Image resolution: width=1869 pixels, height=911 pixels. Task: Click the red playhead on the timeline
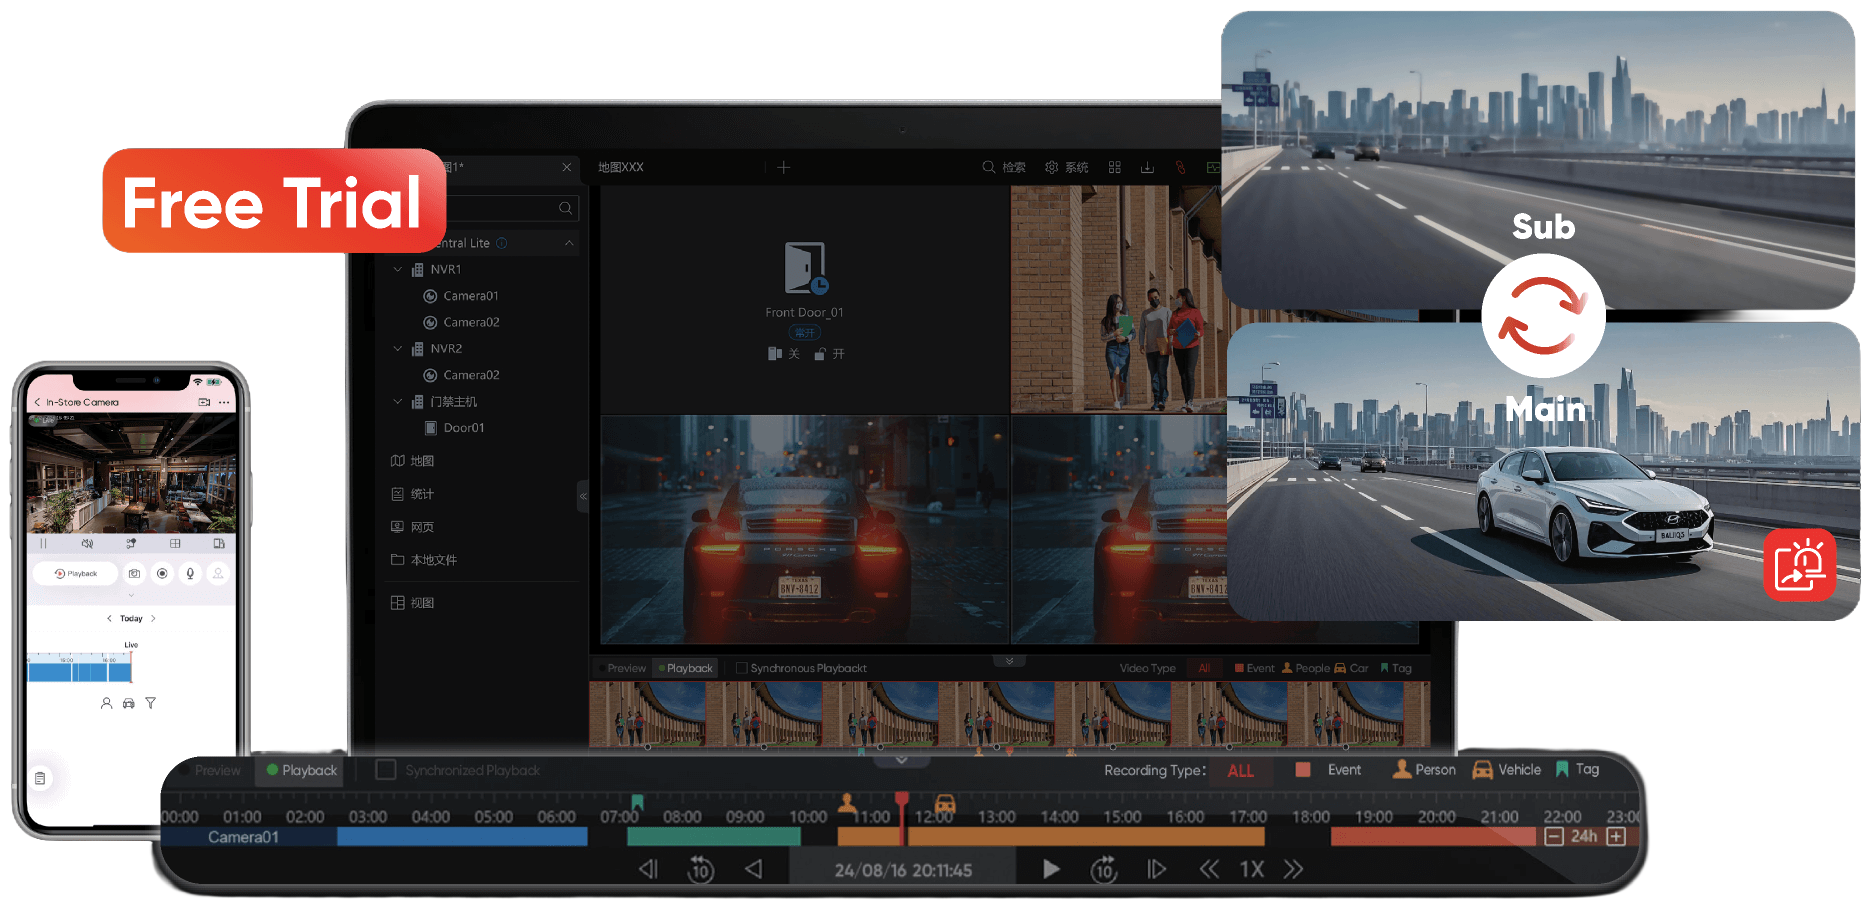[x=902, y=818]
